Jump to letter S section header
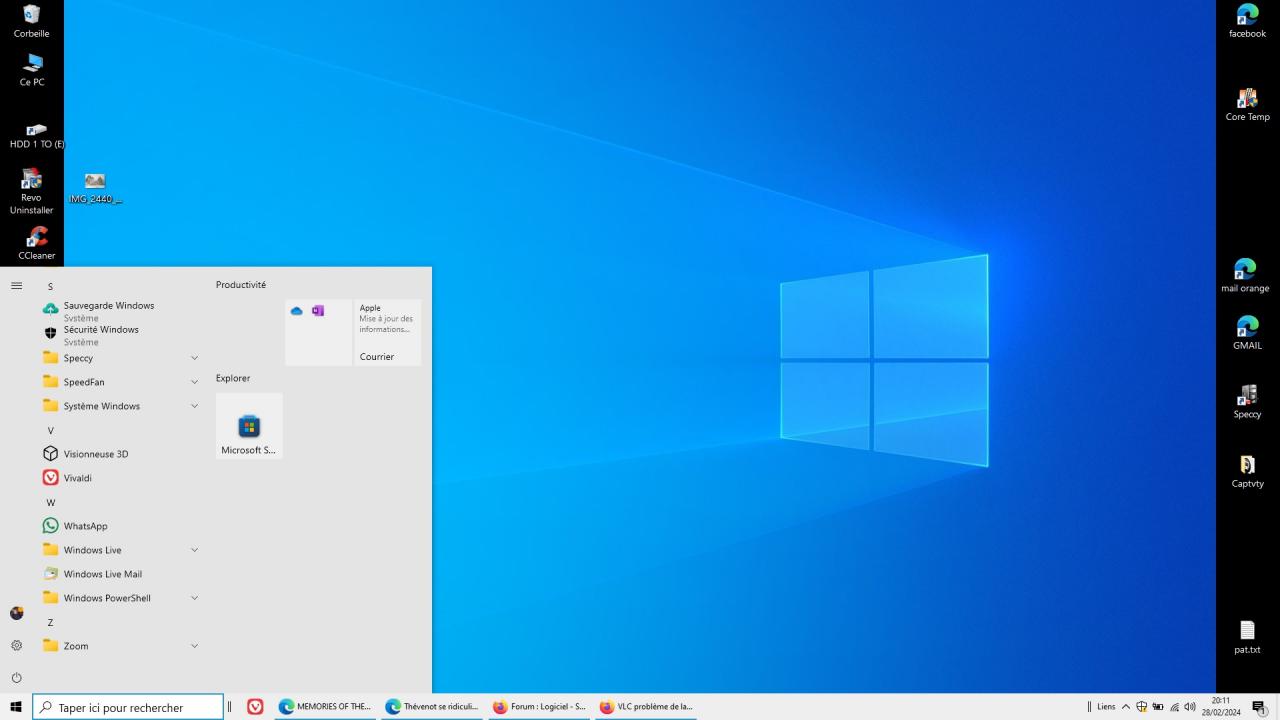 [x=50, y=287]
